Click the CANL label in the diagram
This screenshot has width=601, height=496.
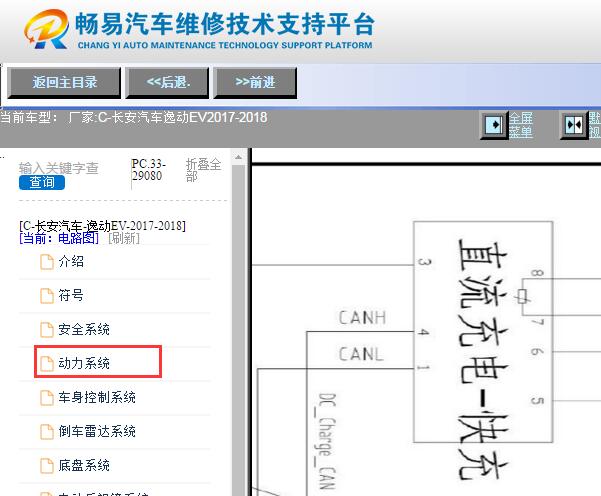(x=361, y=354)
